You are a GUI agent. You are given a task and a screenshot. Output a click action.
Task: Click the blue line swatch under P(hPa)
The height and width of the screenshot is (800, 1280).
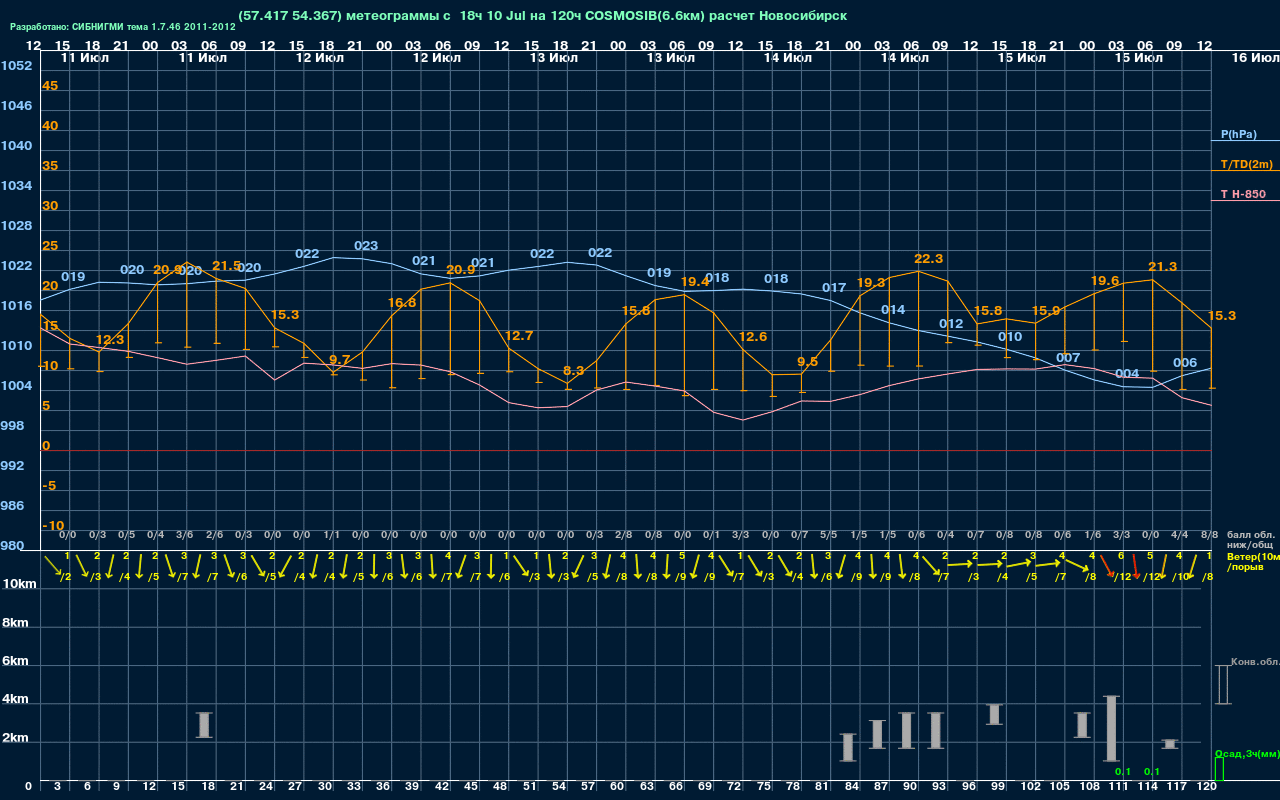(1245, 141)
